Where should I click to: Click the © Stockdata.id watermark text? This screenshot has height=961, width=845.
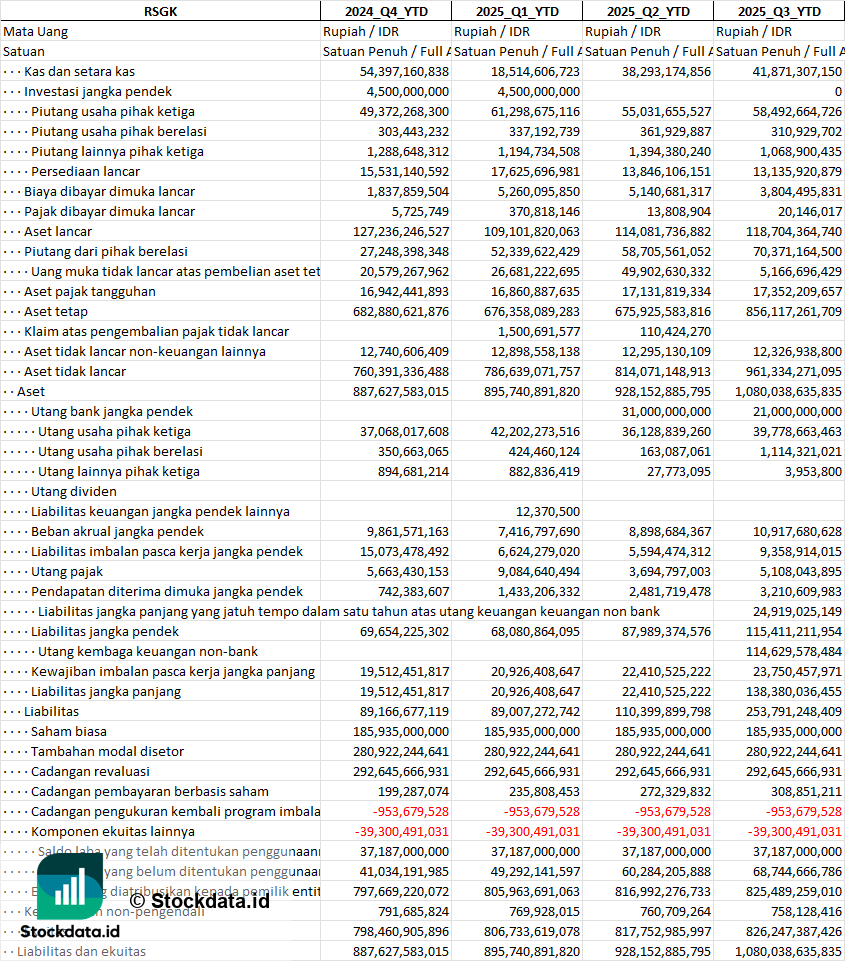[200, 901]
